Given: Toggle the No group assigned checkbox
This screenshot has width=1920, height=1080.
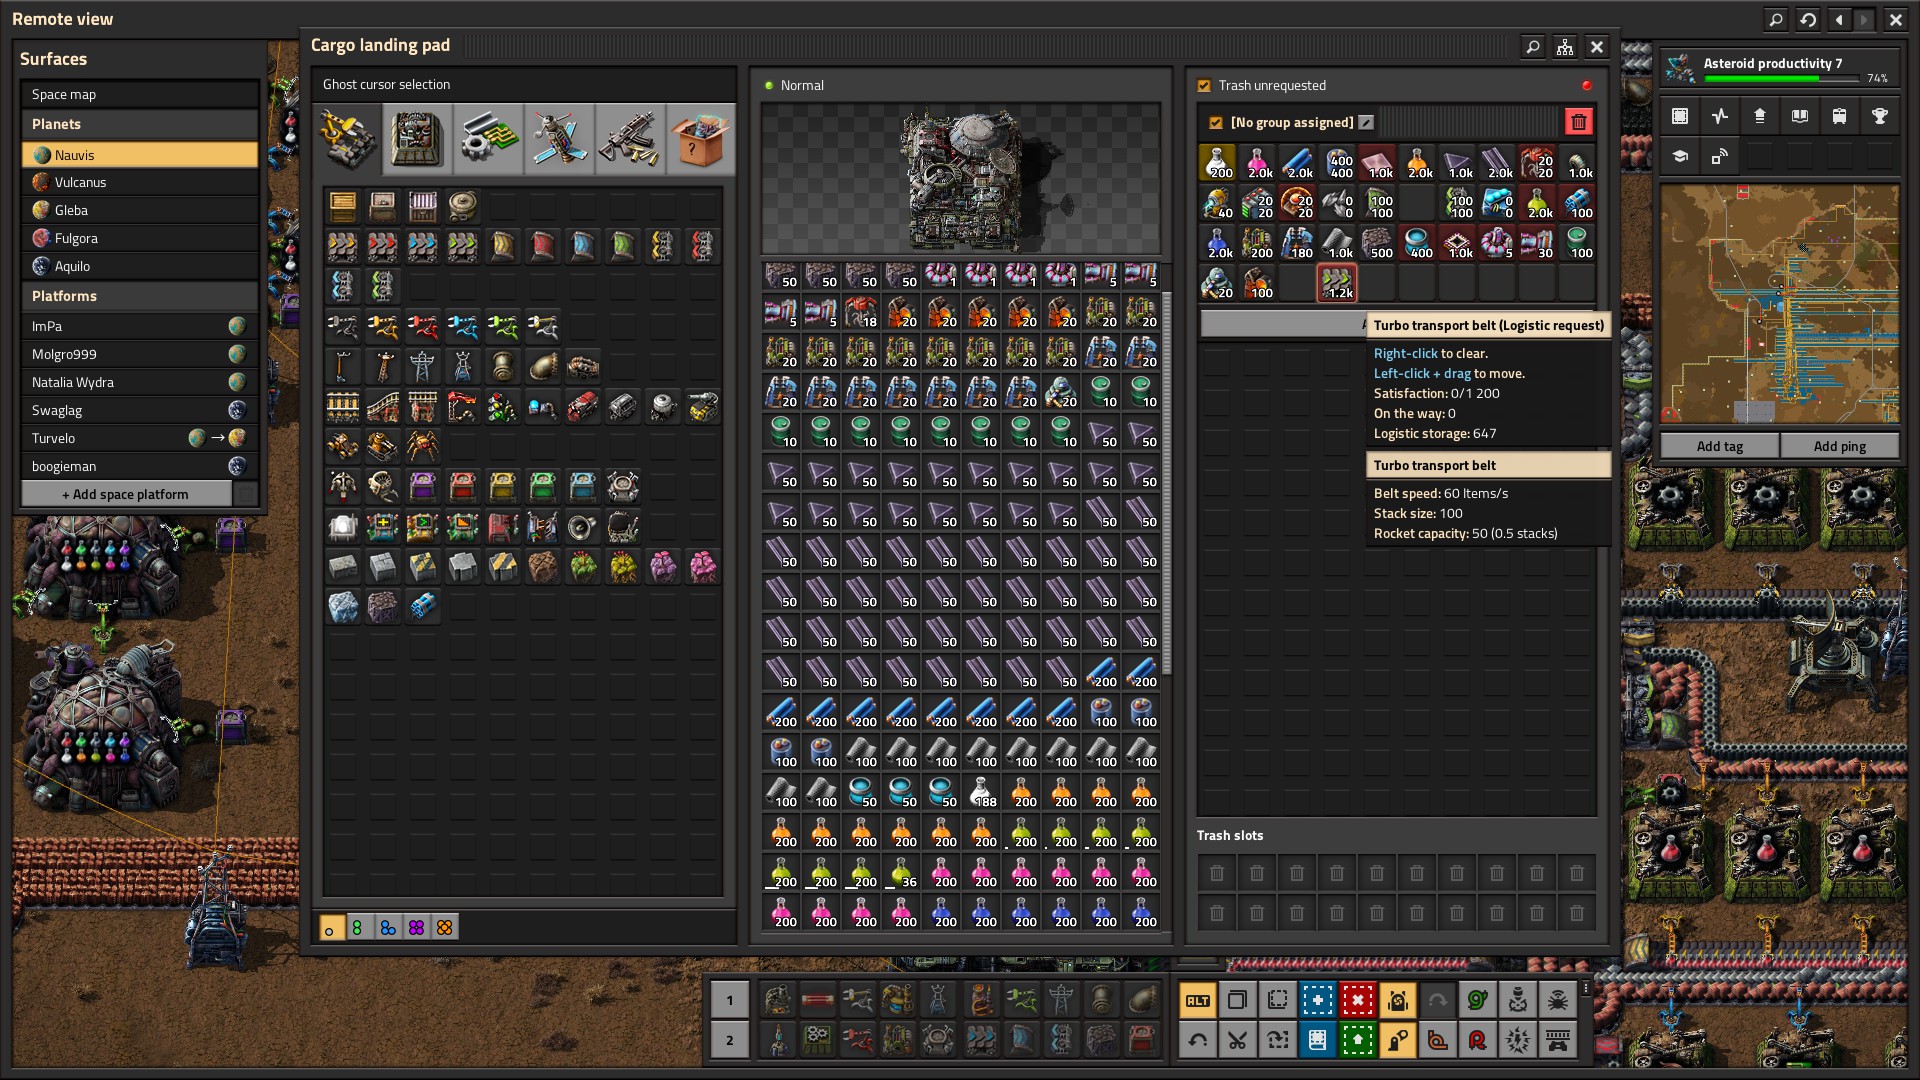Looking at the screenshot, I should [1216, 123].
